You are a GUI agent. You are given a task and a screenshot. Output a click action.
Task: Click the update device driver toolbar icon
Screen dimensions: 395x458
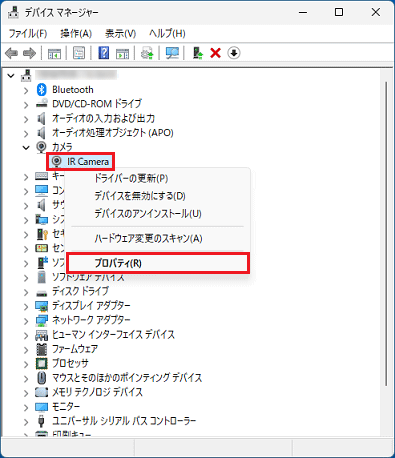coord(147,53)
